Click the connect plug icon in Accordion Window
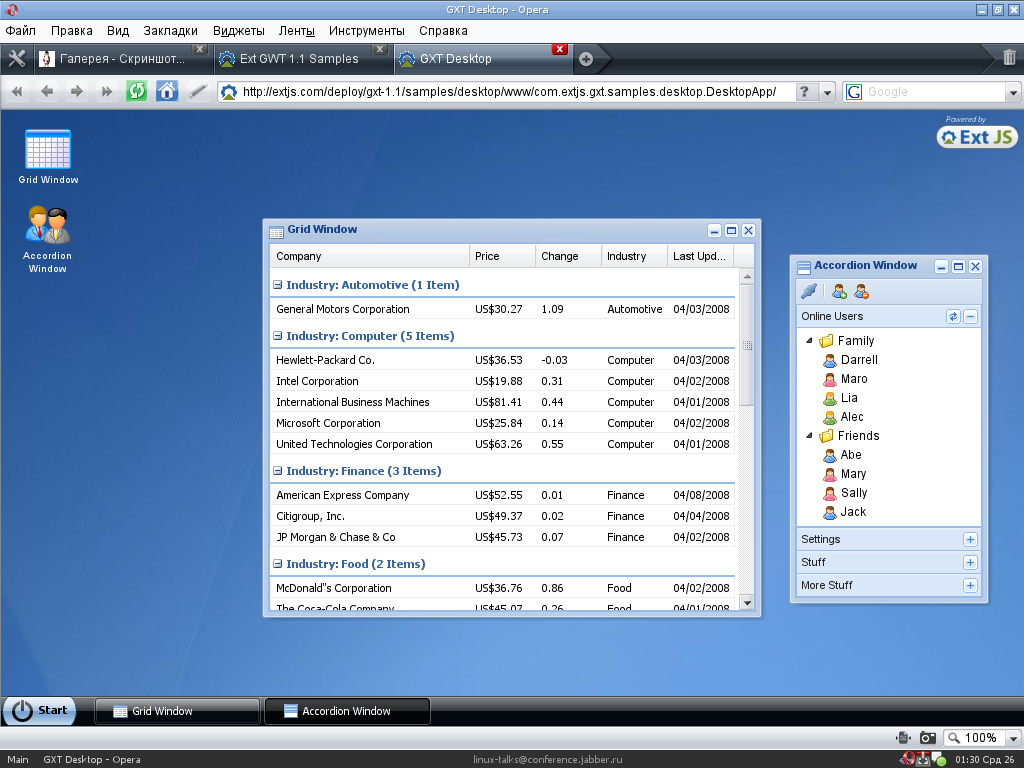Screen dimensions: 1024x768 click(808, 291)
